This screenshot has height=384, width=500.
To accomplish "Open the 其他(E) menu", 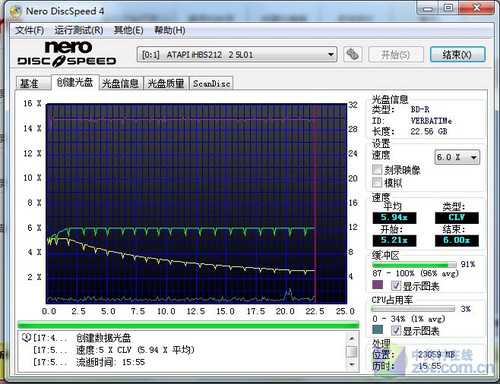I will [128, 30].
